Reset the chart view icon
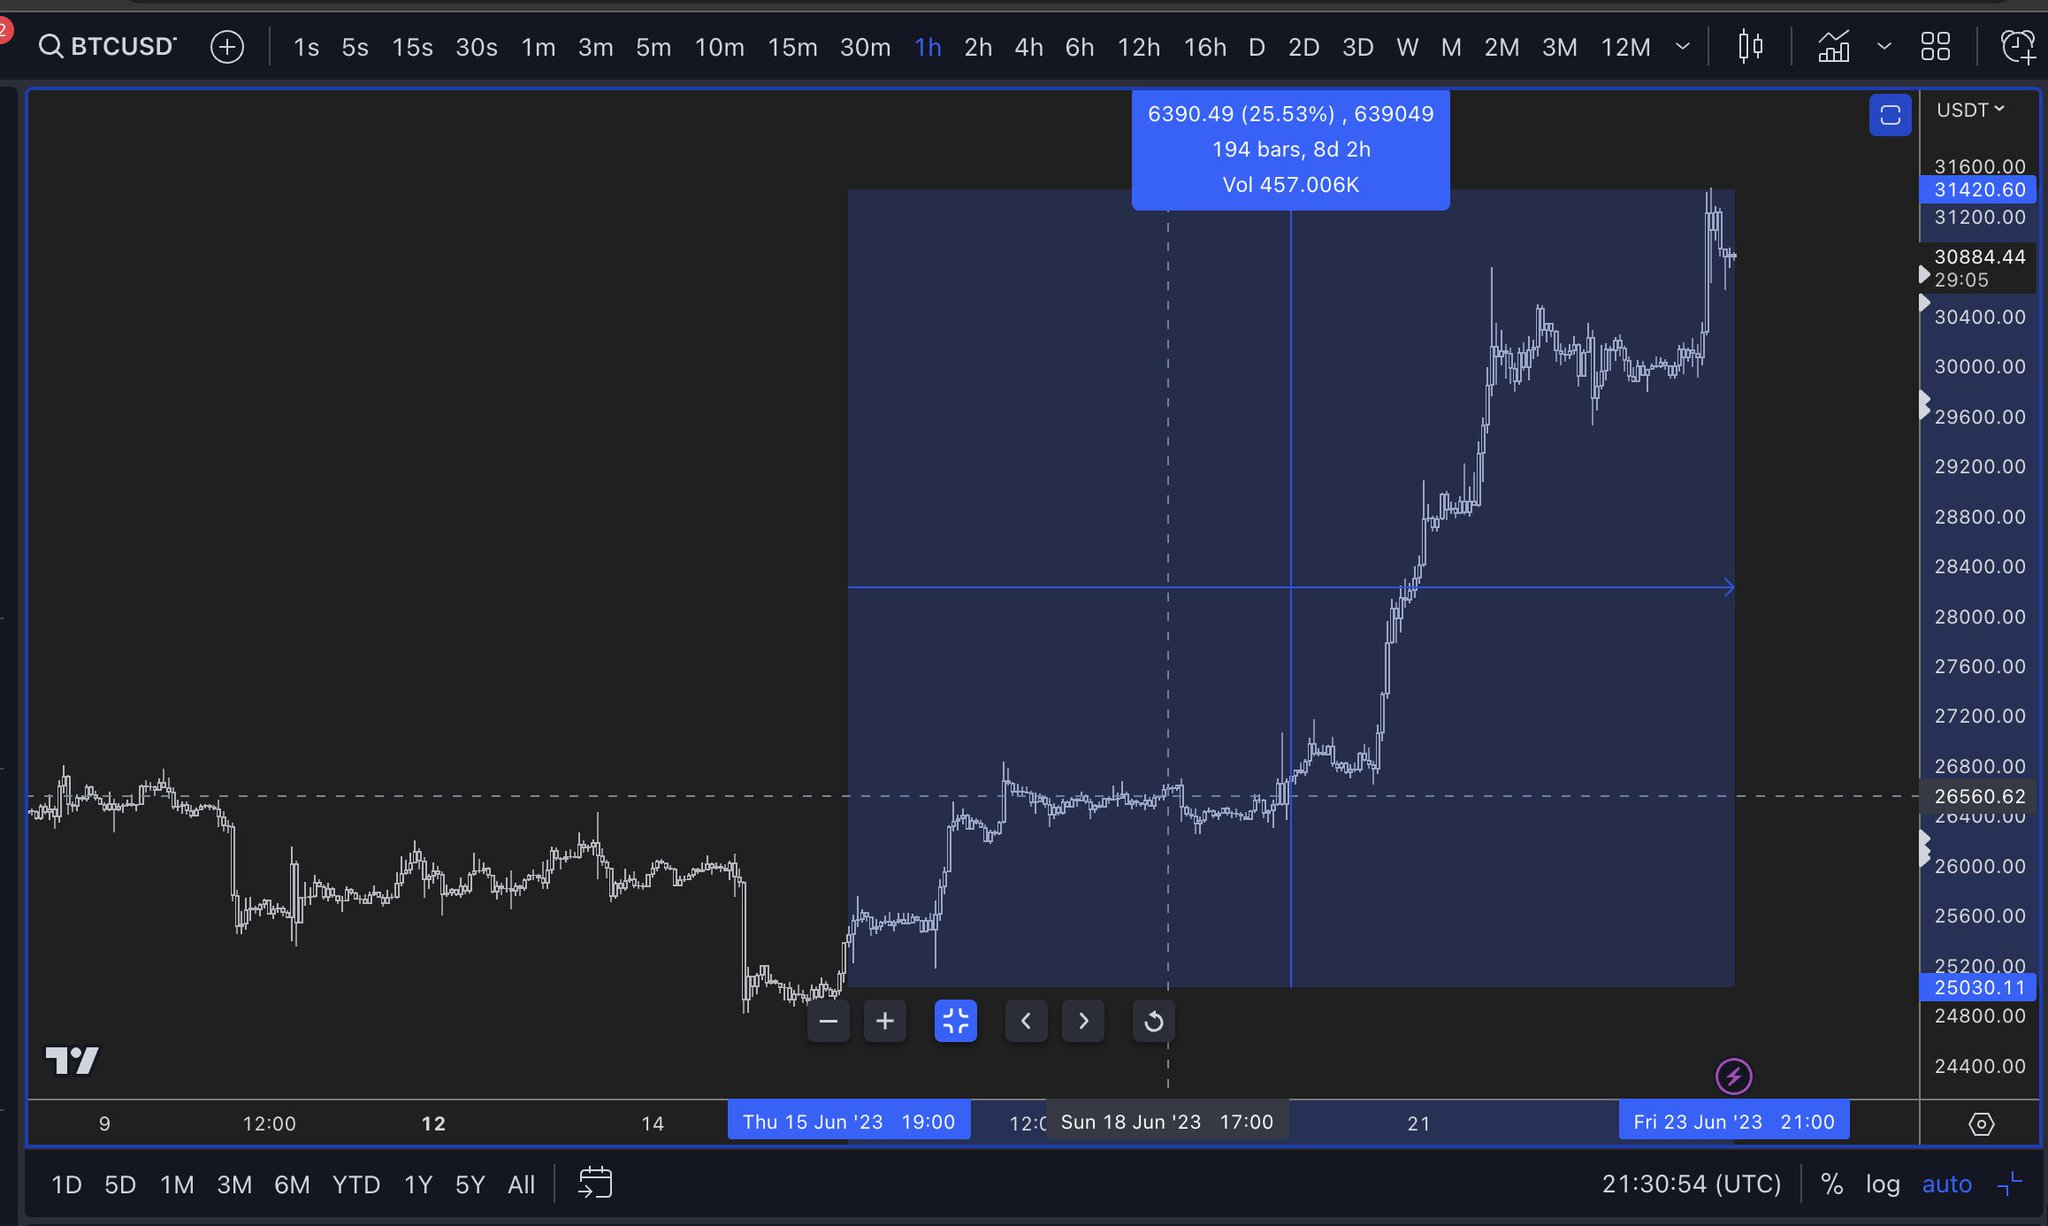The width and height of the screenshot is (2048, 1226). 1153,1021
